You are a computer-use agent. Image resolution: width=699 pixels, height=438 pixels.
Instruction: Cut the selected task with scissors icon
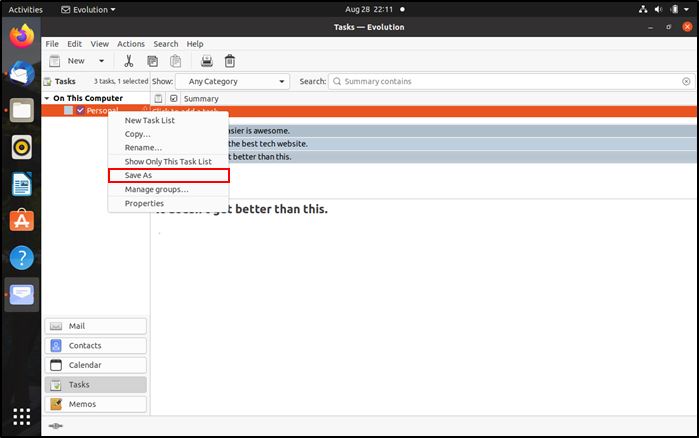(x=129, y=61)
